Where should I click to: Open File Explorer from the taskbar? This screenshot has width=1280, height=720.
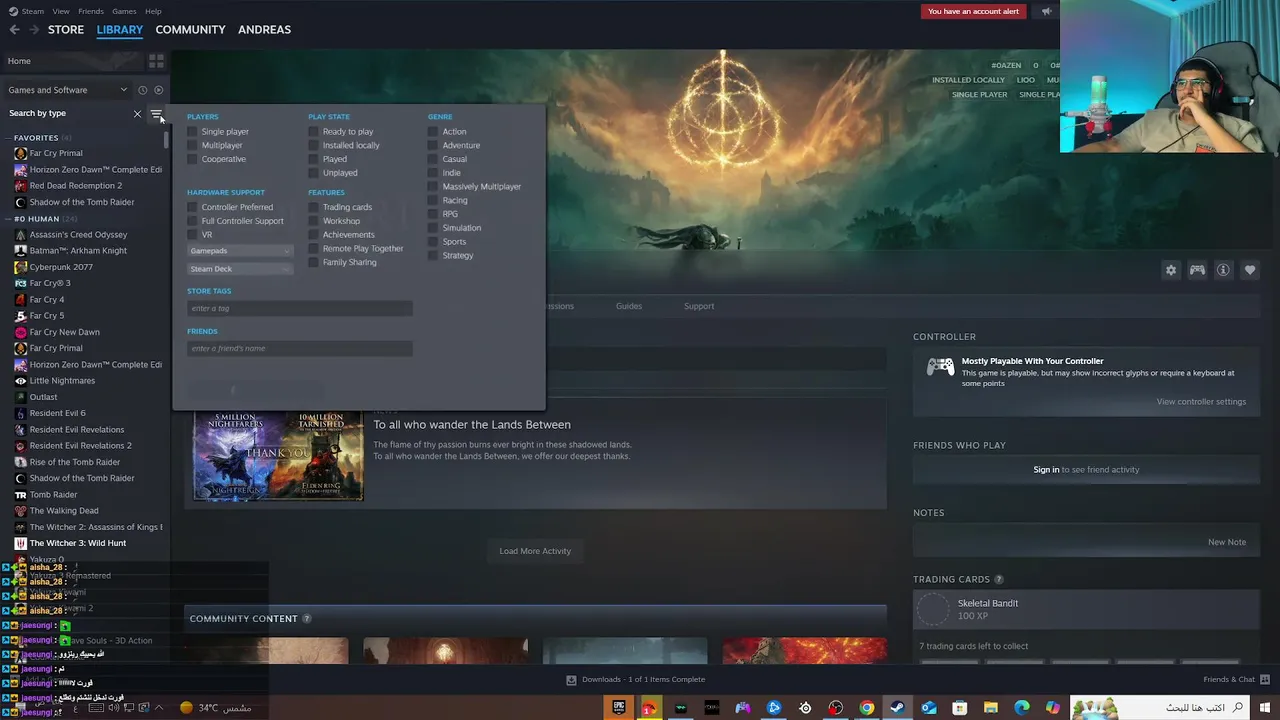[991, 708]
